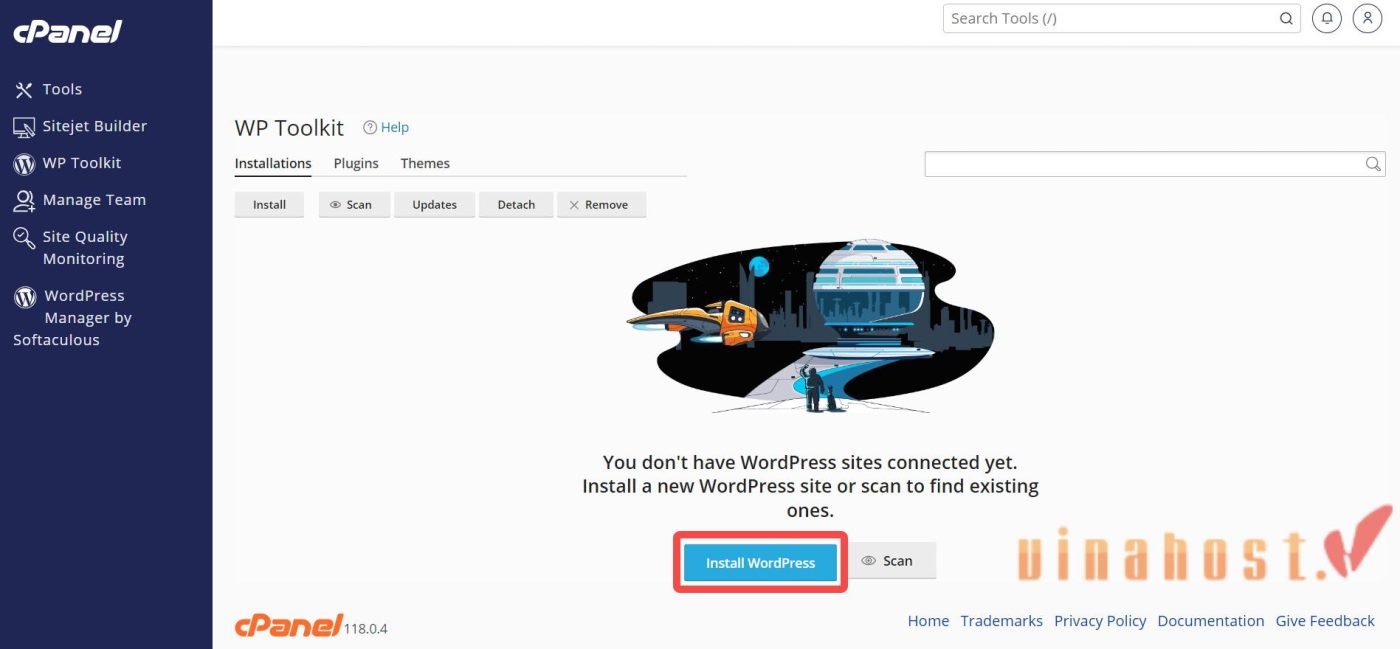Viewport: 1400px width, 649px height.
Task: Click the Manage Team person icon
Action: click(24, 201)
